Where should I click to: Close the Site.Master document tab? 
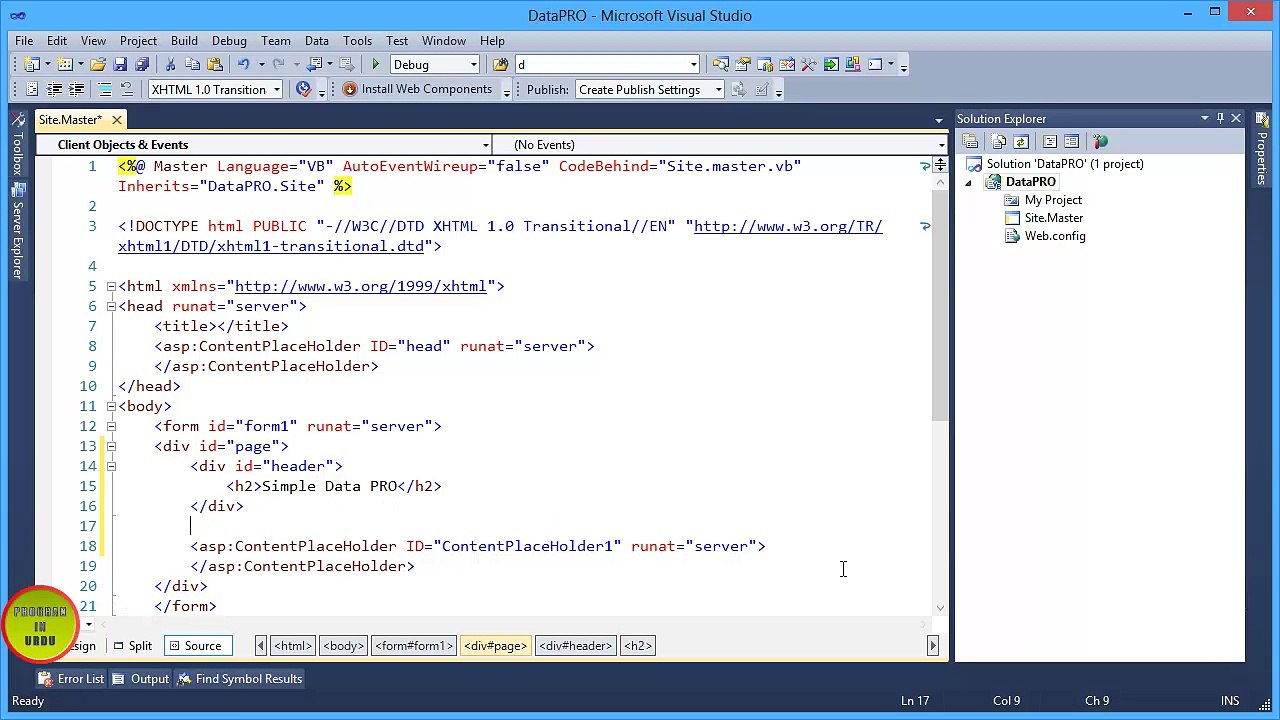coord(116,120)
